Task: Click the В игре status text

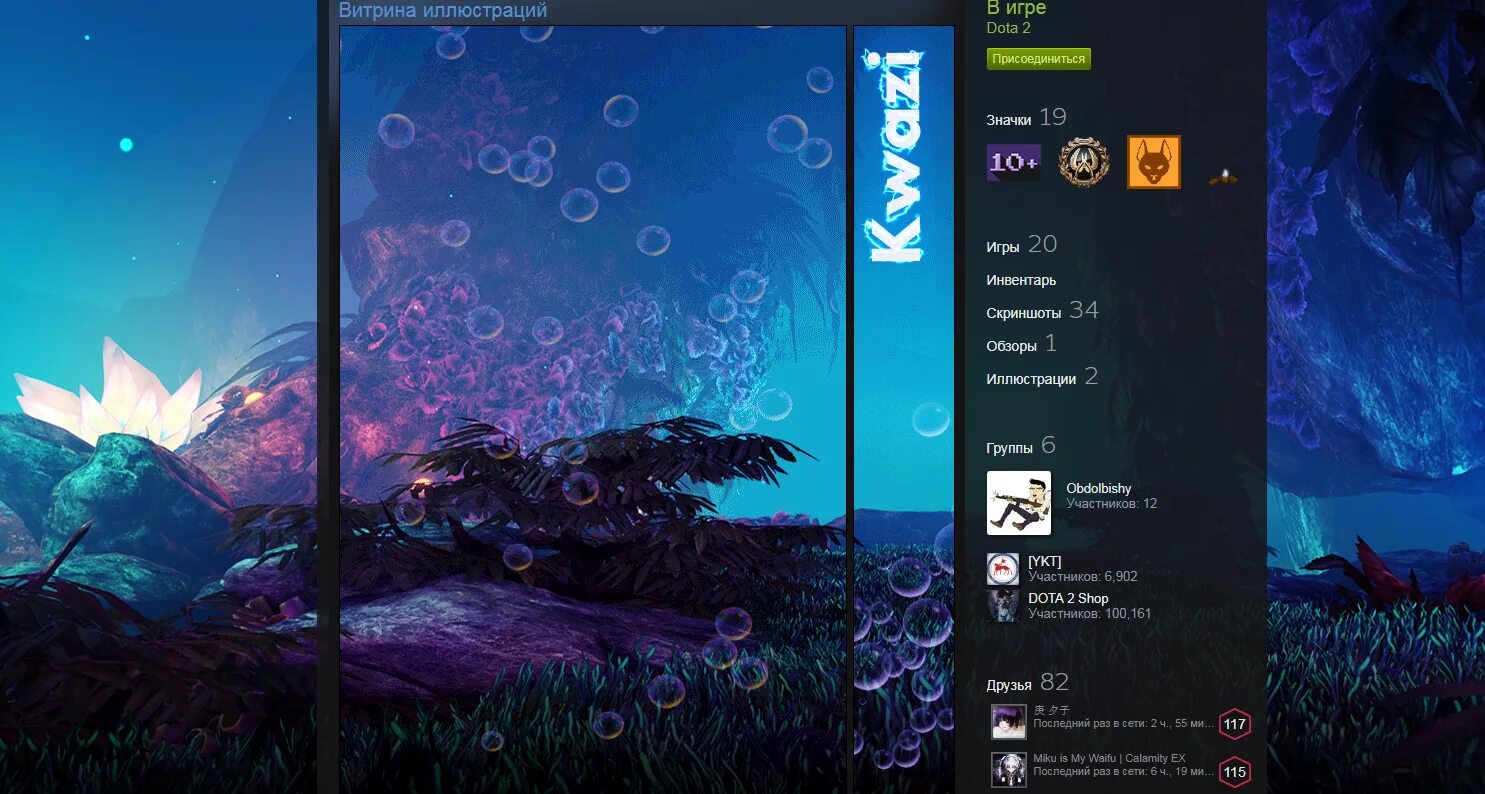Action: coord(1016,8)
